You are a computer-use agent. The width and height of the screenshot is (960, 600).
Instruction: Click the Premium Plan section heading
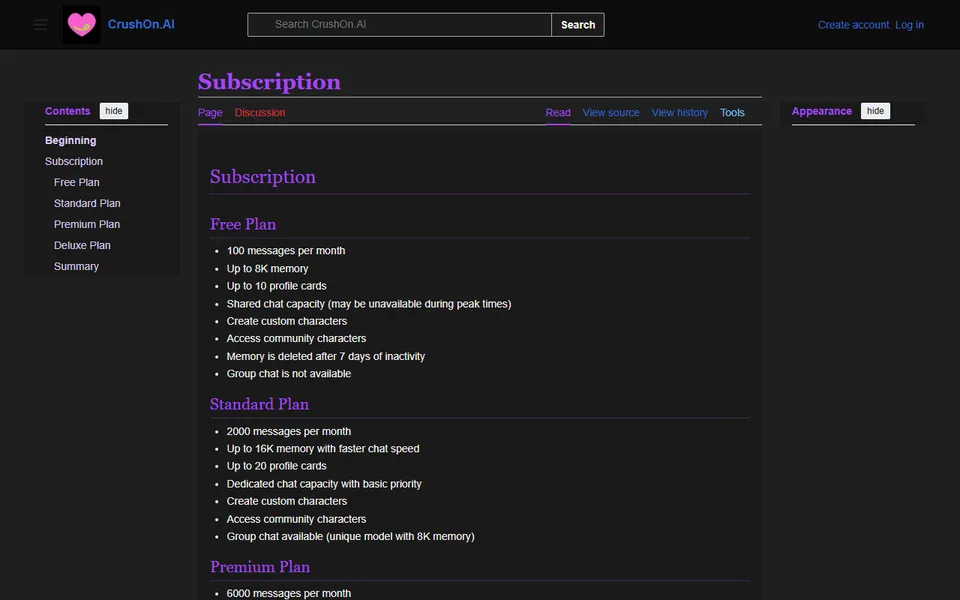coord(260,567)
